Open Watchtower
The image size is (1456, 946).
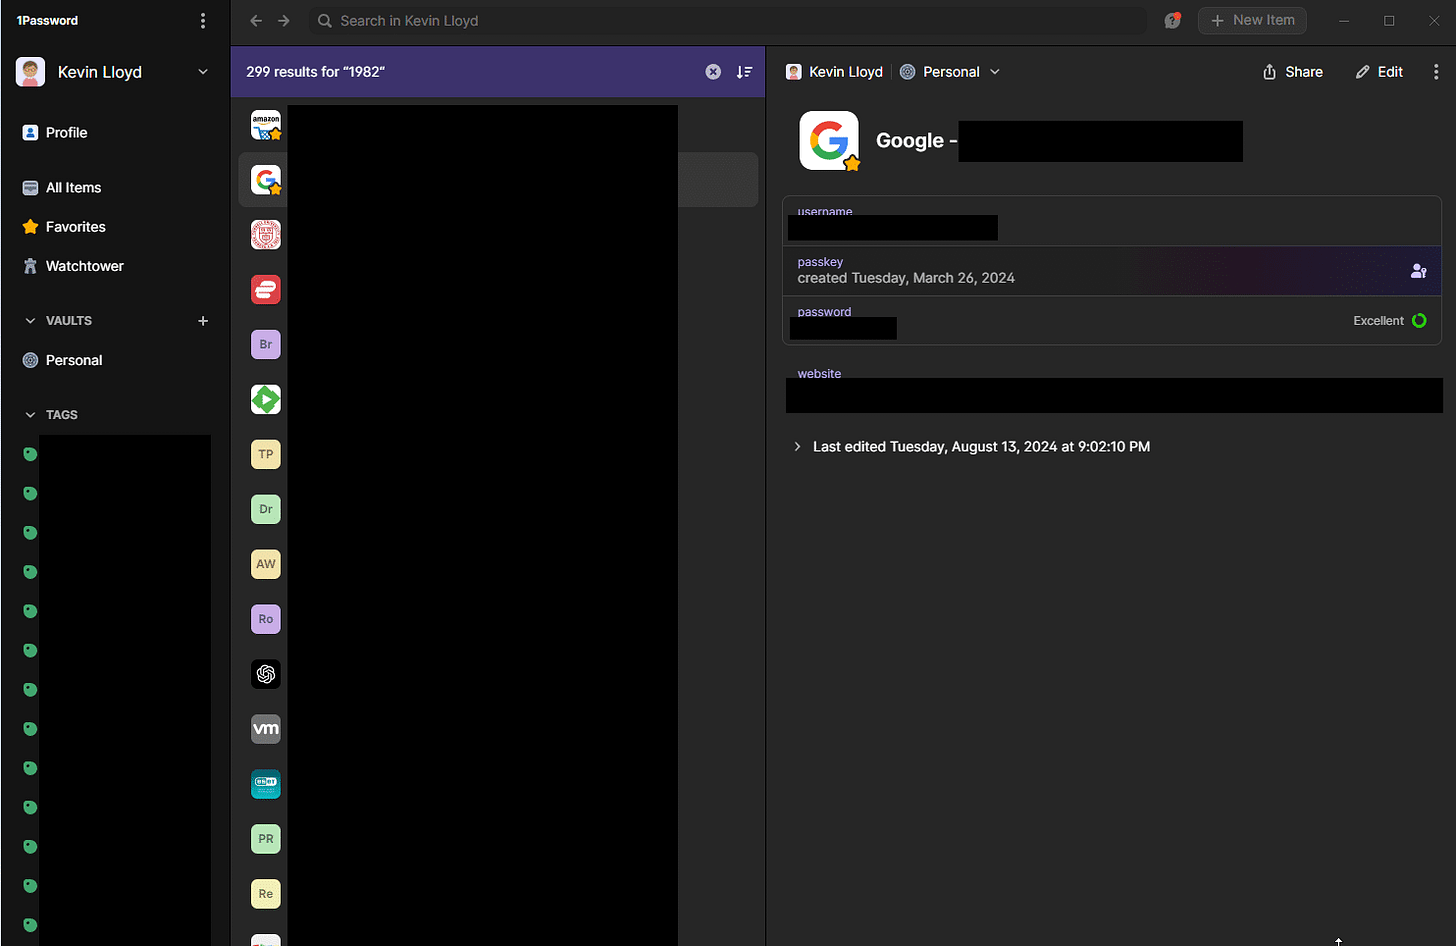pos(73,266)
